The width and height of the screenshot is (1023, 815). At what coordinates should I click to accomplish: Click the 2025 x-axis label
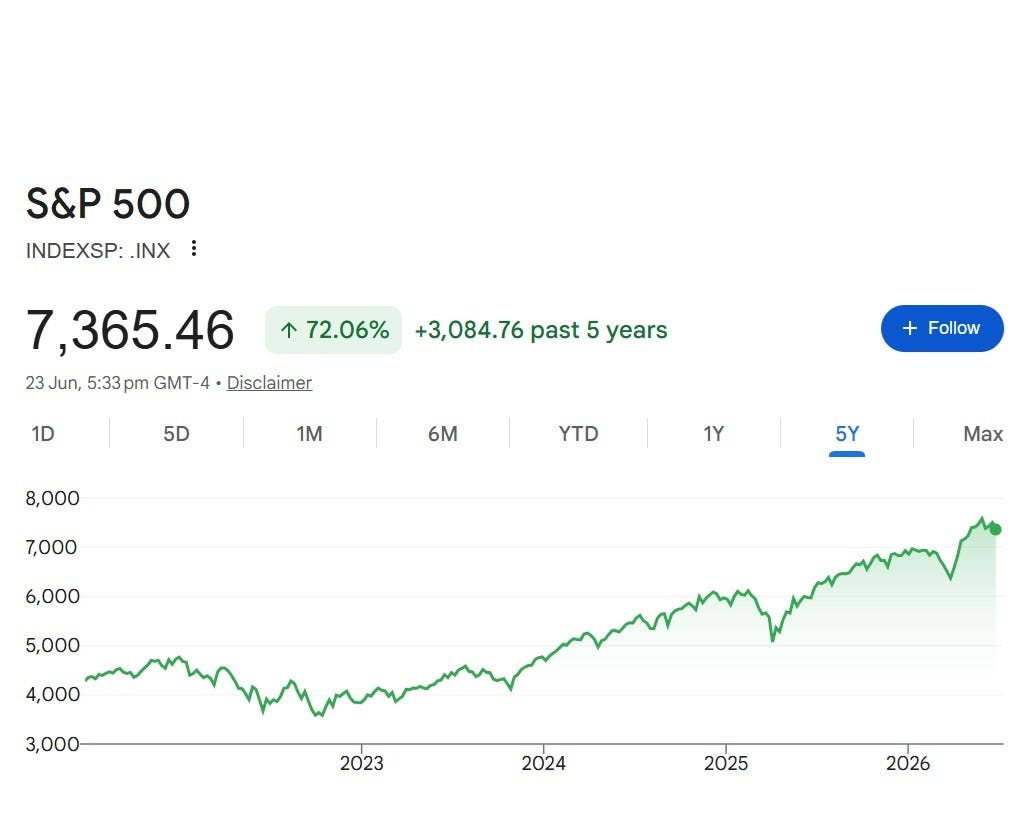click(725, 763)
